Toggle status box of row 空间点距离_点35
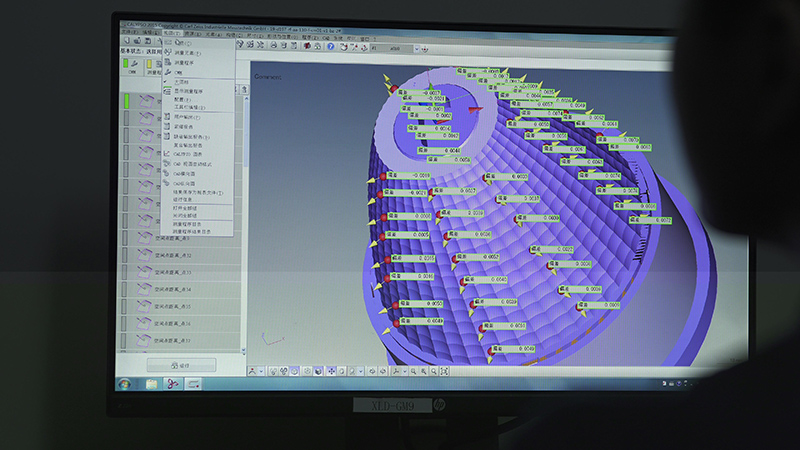 click(126, 306)
